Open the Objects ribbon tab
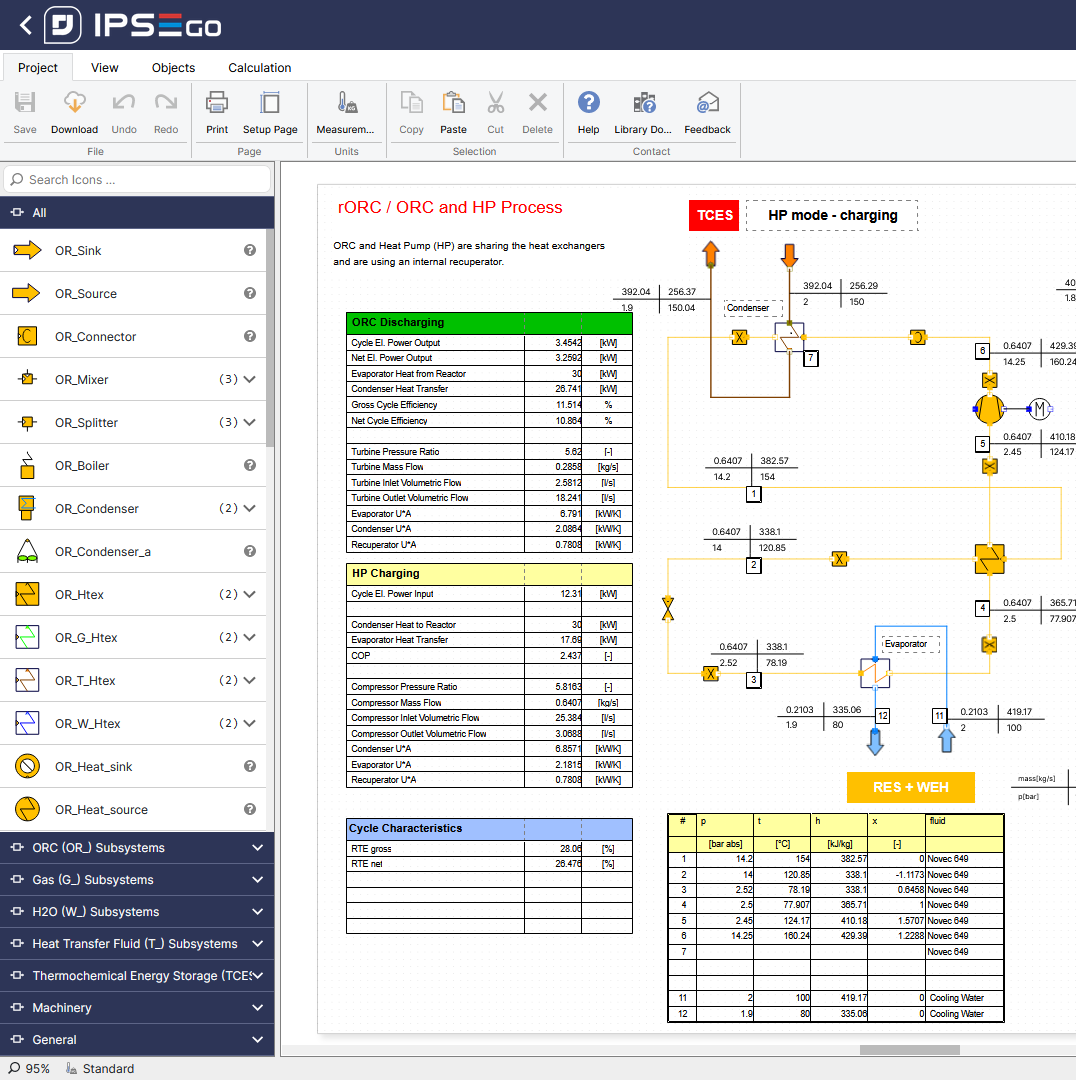Viewport: 1078px width, 1080px height. coord(173,68)
